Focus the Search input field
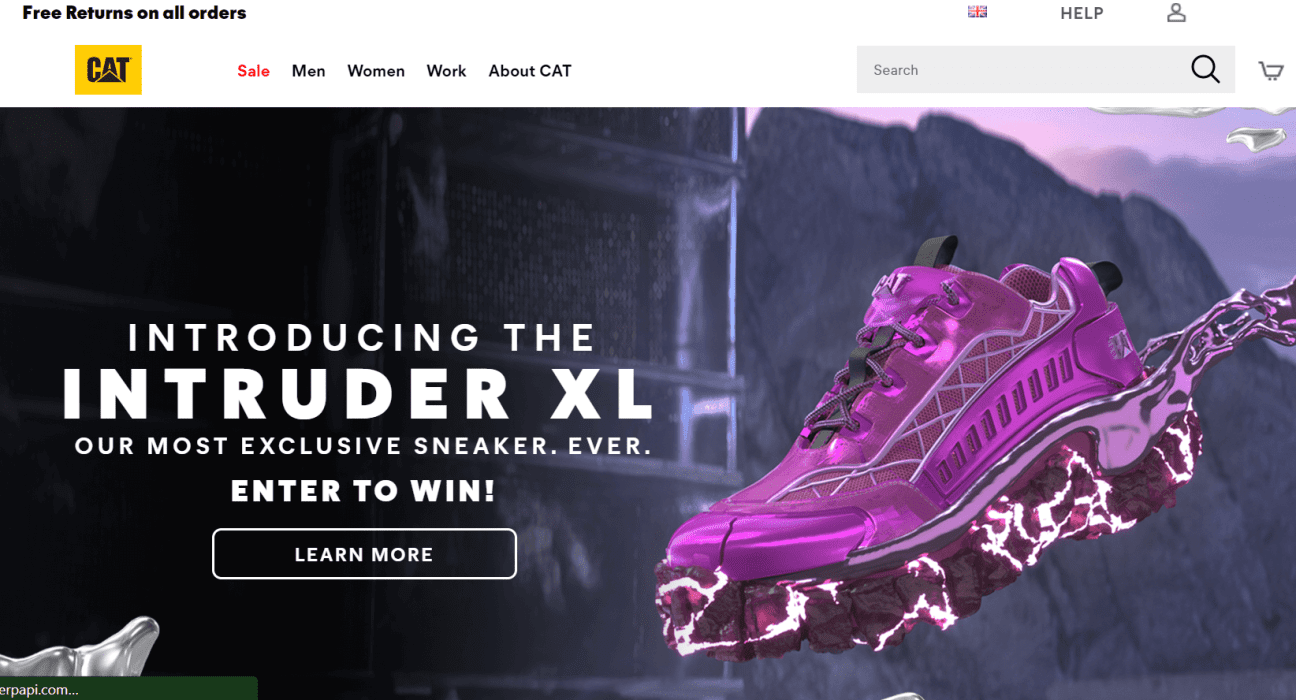 1020,70
